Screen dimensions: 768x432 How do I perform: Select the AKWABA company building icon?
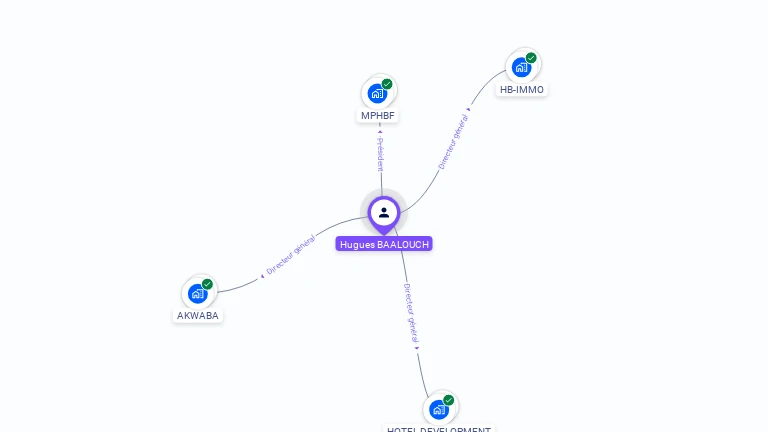(x=197, y=293)
